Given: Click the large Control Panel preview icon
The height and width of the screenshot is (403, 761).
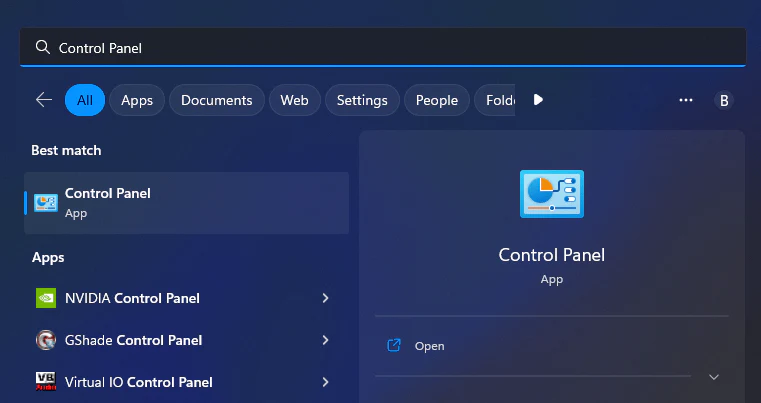Looking at the screenshot, I should tap(552, 194).
